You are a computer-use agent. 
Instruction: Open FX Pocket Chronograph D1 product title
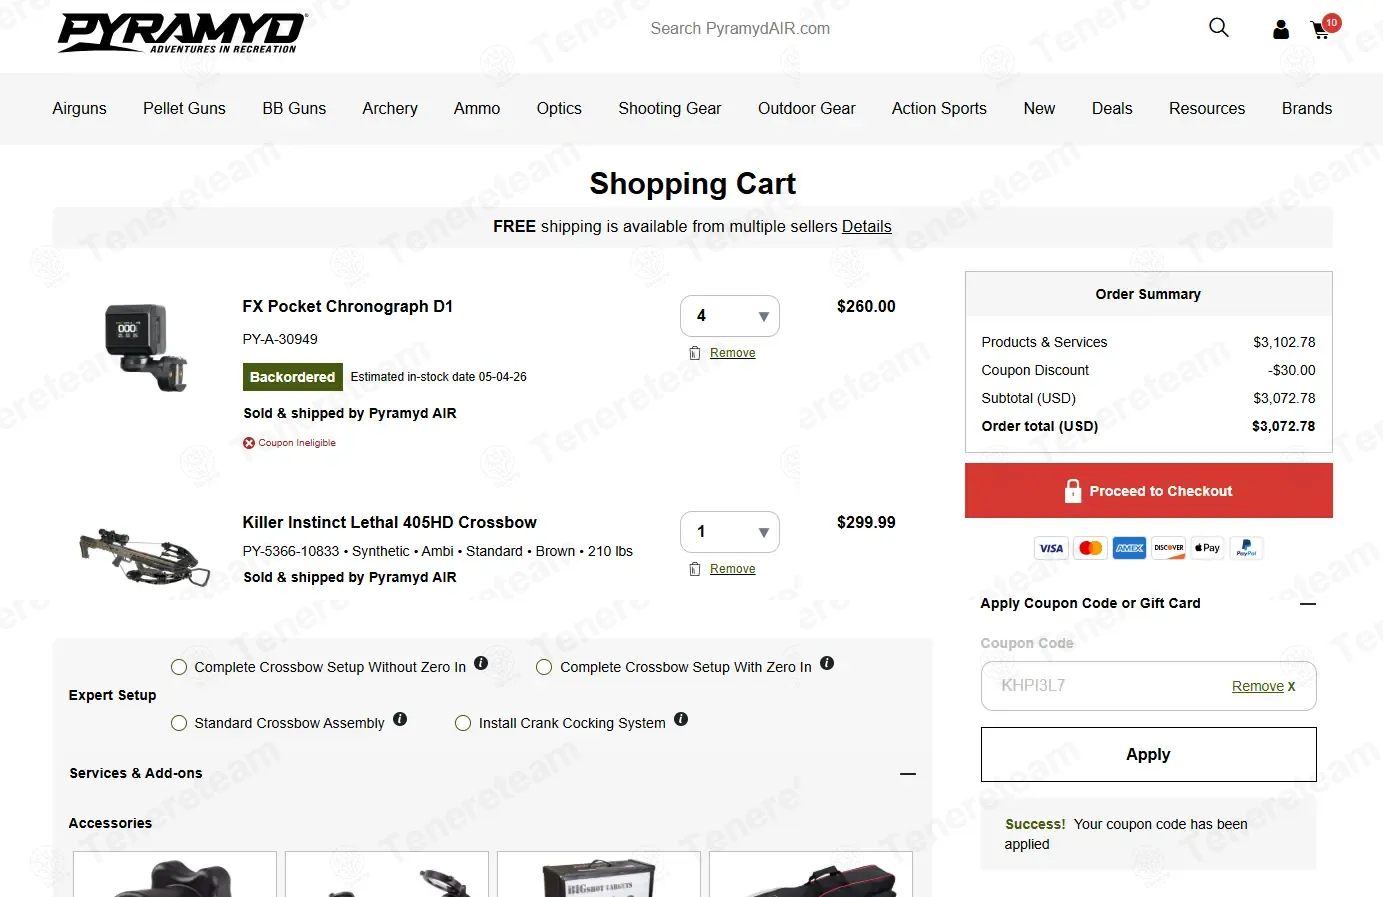[347, 306]
